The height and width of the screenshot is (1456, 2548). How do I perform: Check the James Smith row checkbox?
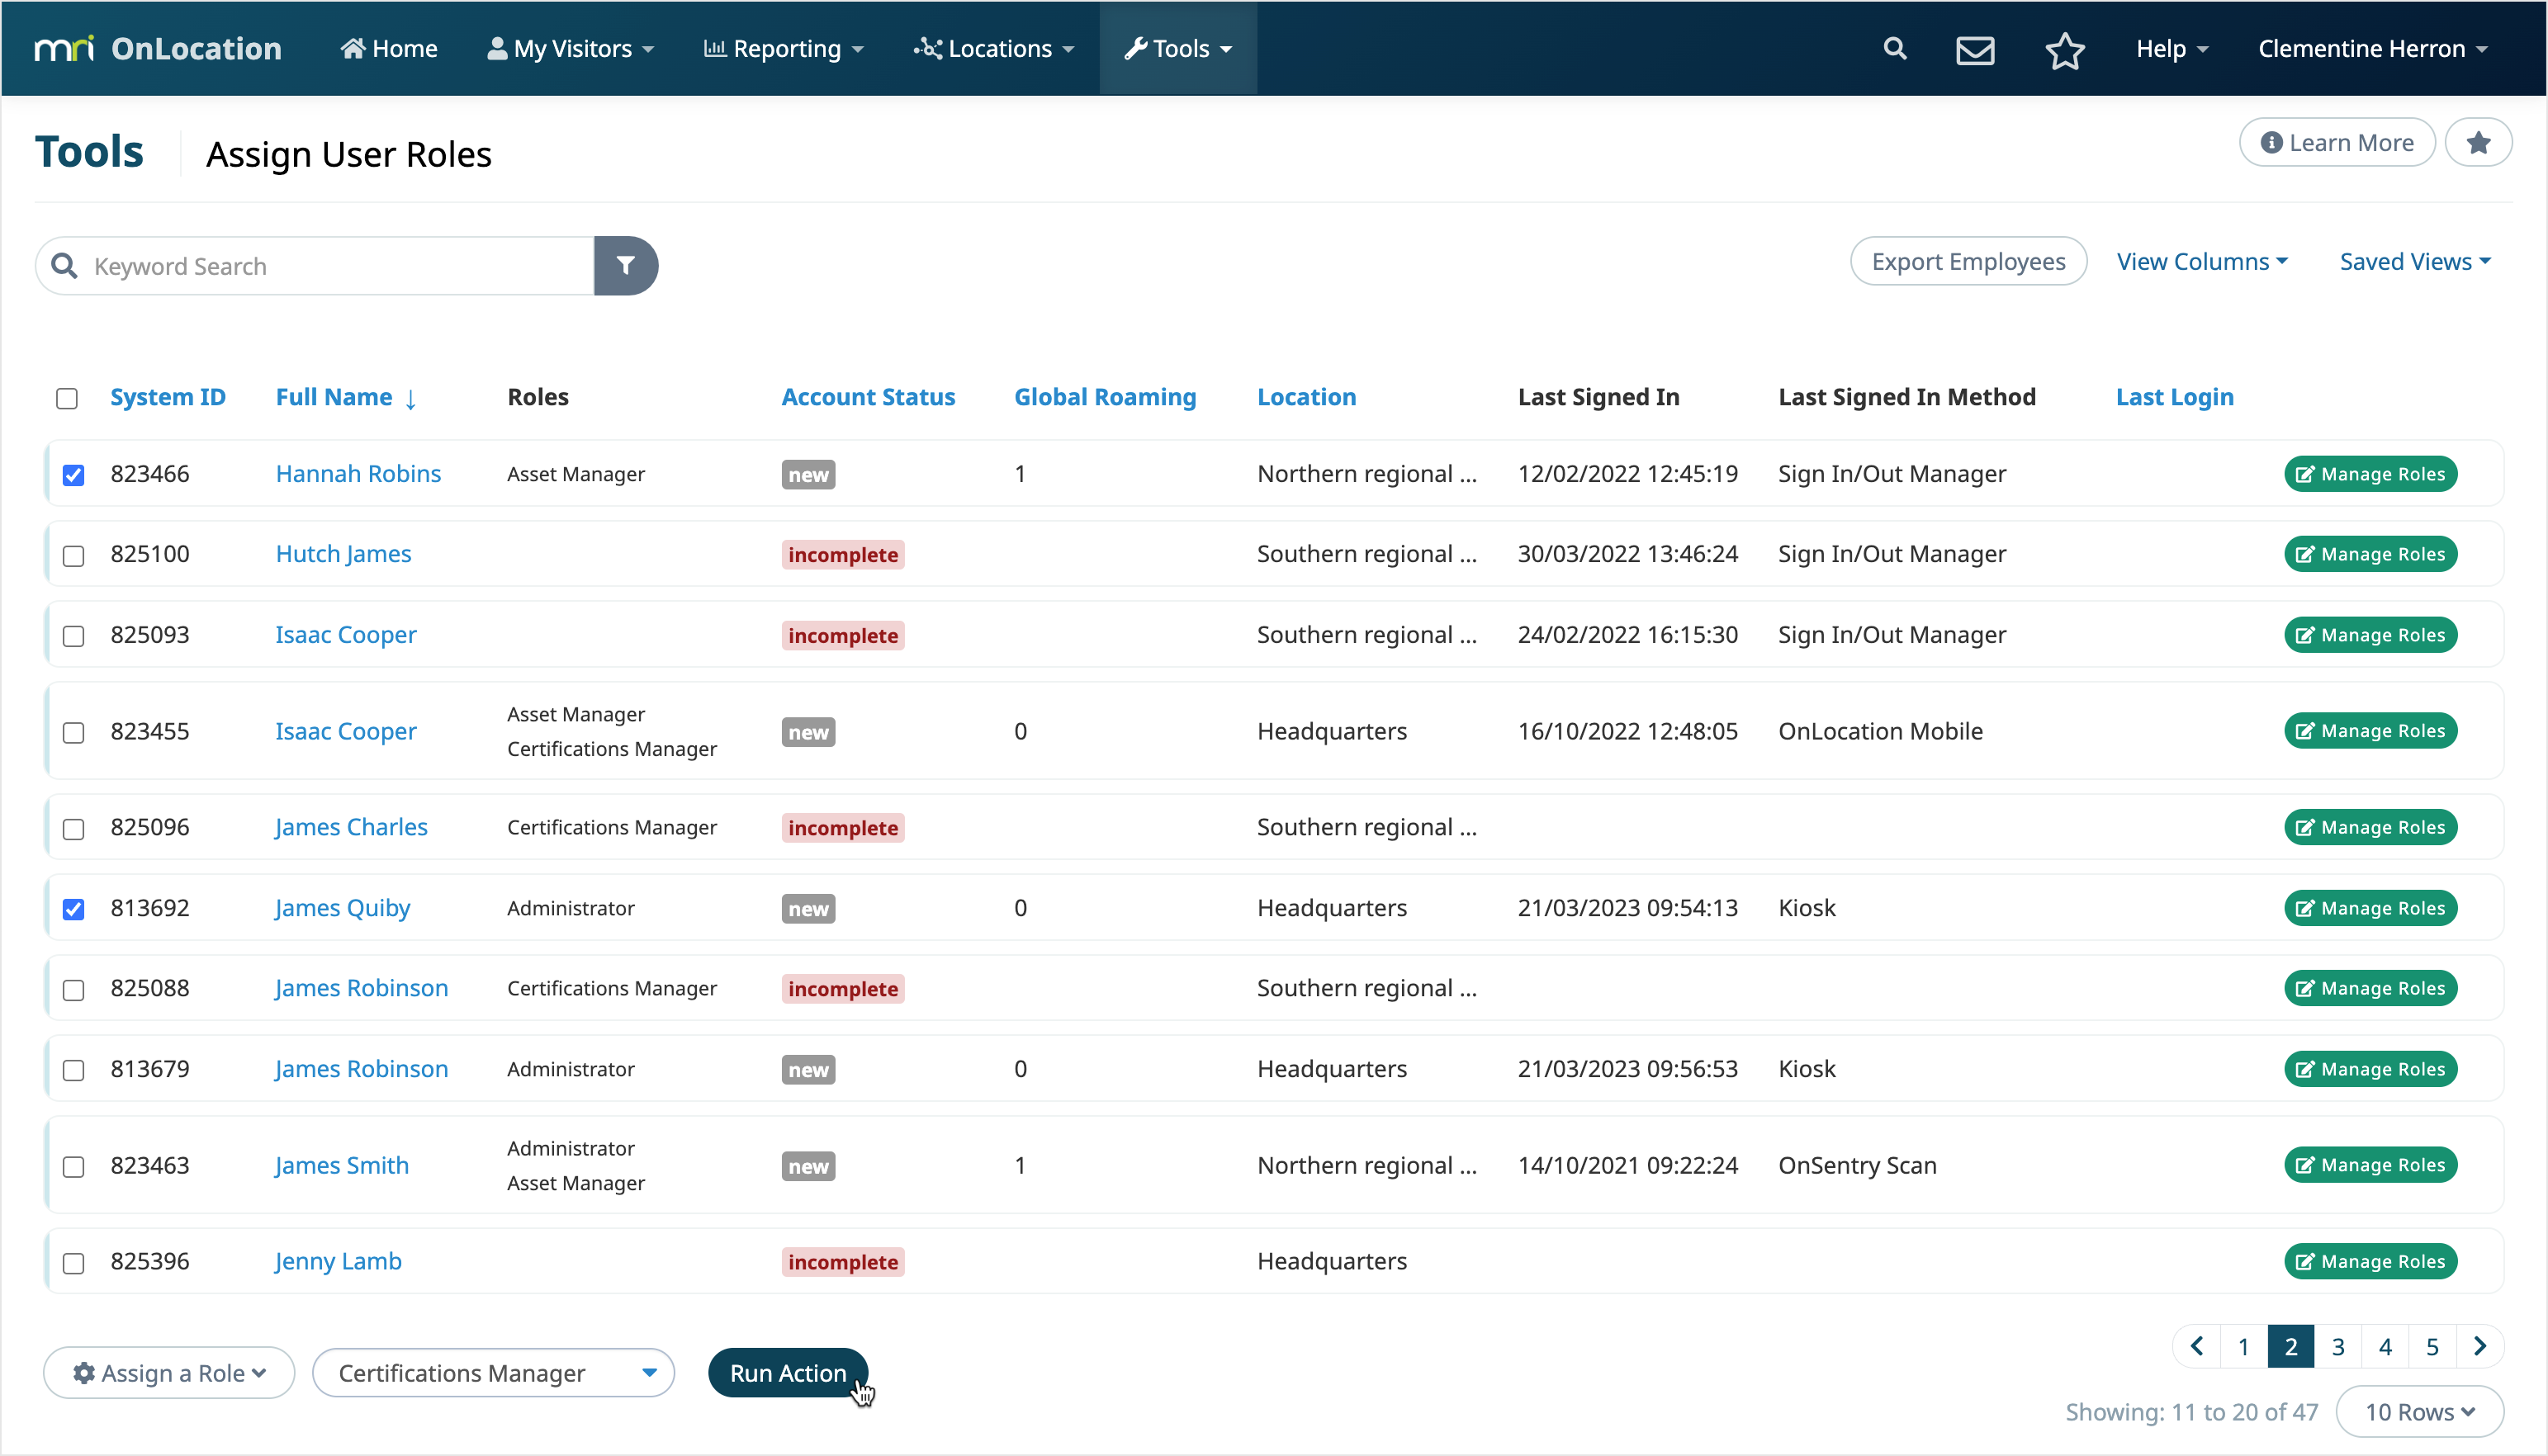point(73,1166)
